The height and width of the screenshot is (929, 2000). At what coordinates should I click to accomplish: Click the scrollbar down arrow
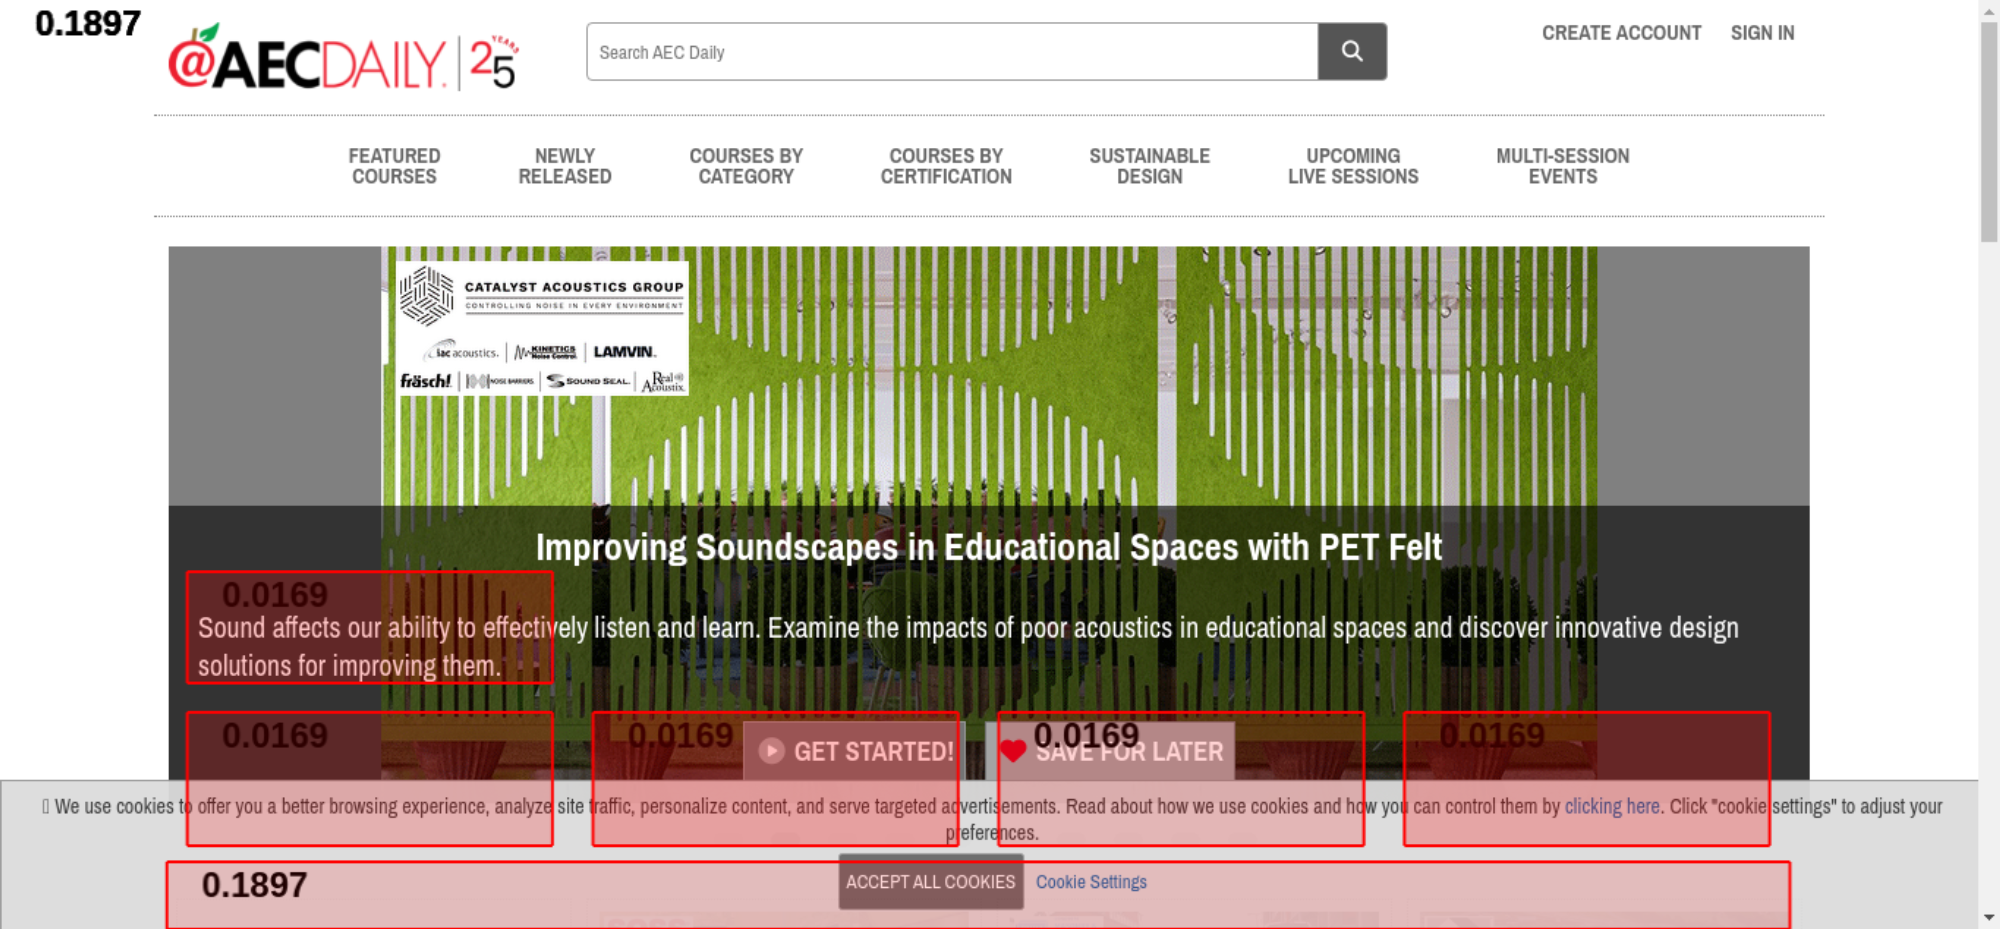[x=1988, y=917]
